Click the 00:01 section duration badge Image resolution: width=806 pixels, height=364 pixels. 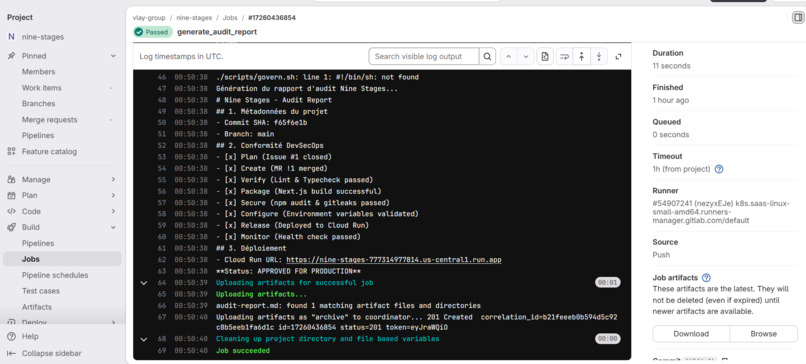pos(608,282)
